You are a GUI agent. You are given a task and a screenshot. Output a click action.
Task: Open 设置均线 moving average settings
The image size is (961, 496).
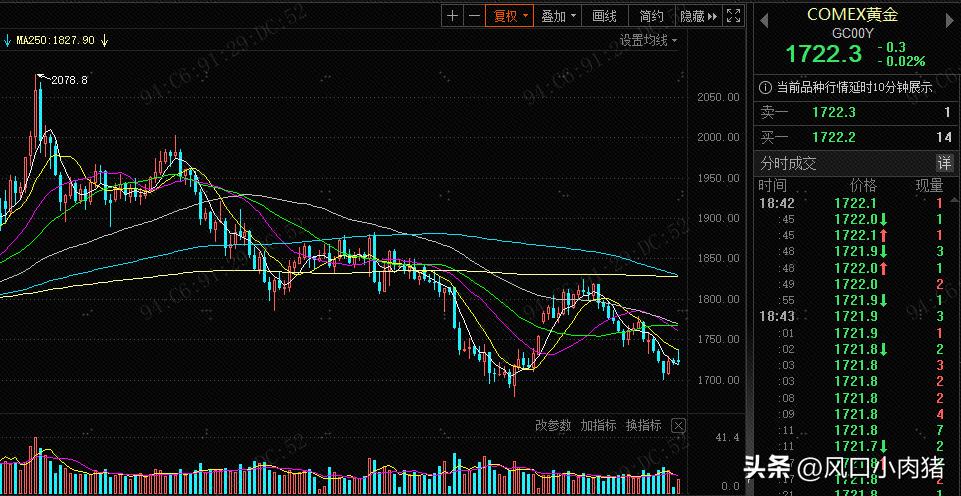pos(648,41)
